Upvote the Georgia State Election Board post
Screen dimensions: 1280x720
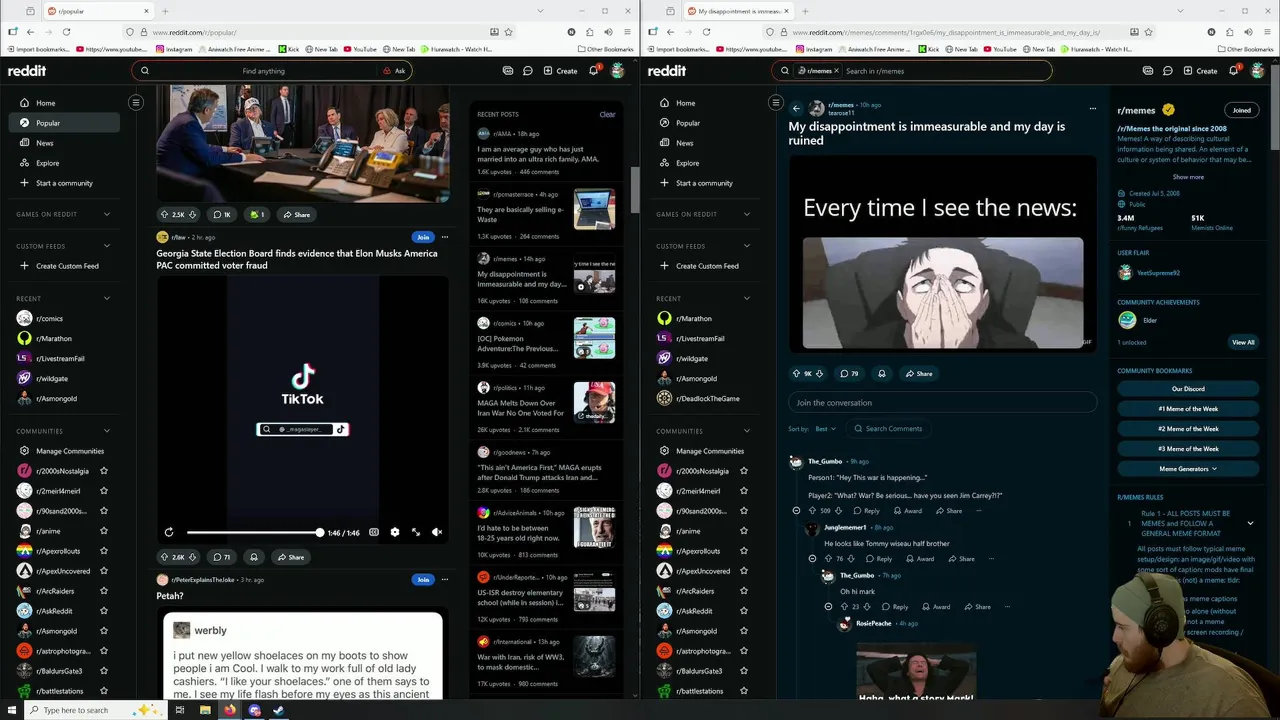[165, 557]
